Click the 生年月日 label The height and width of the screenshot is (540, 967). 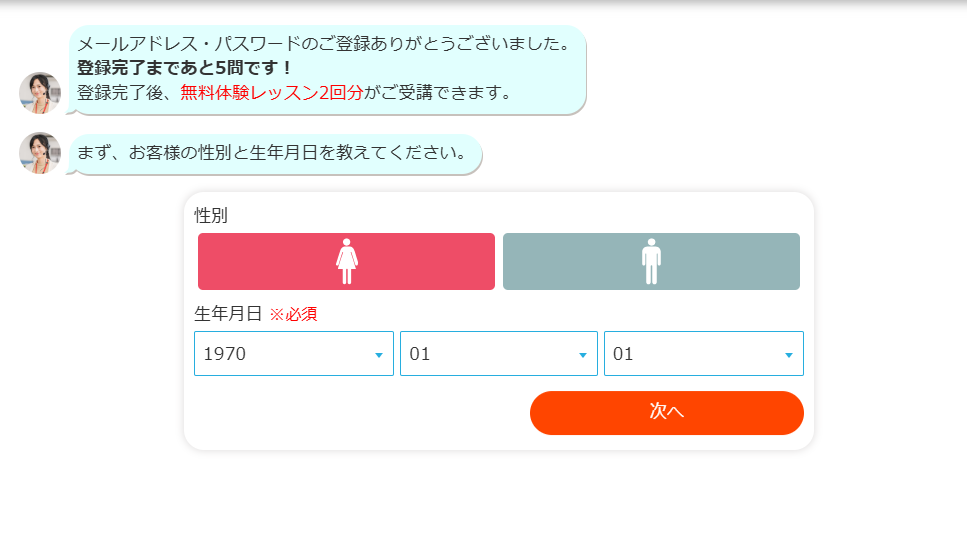[228, 314]
